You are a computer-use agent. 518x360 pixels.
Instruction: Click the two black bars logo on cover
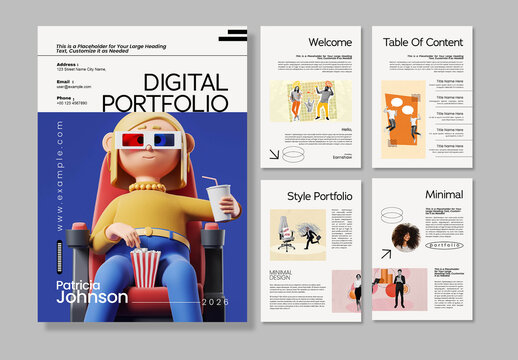click(233, 35)
